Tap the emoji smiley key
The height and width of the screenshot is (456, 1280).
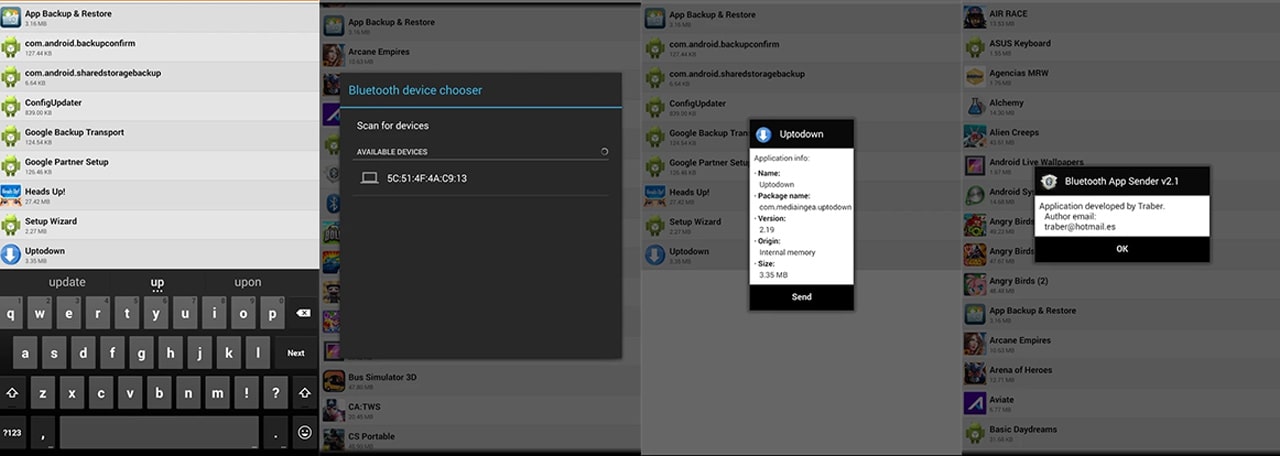[304, 432]
